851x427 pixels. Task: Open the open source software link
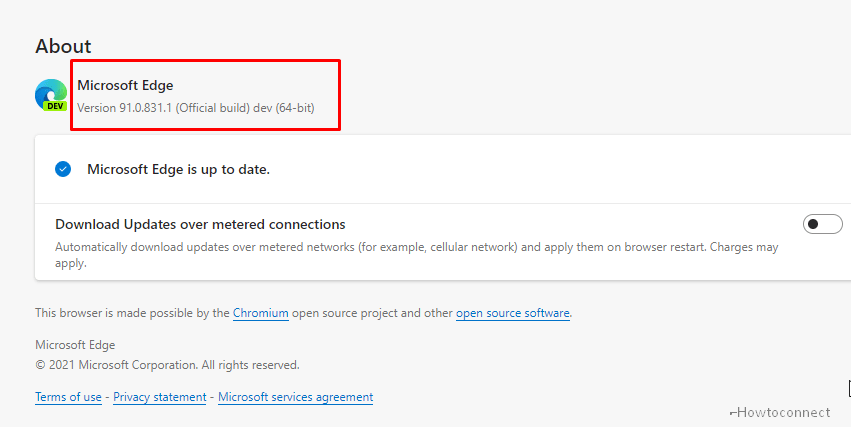click(x=513, y=313)
